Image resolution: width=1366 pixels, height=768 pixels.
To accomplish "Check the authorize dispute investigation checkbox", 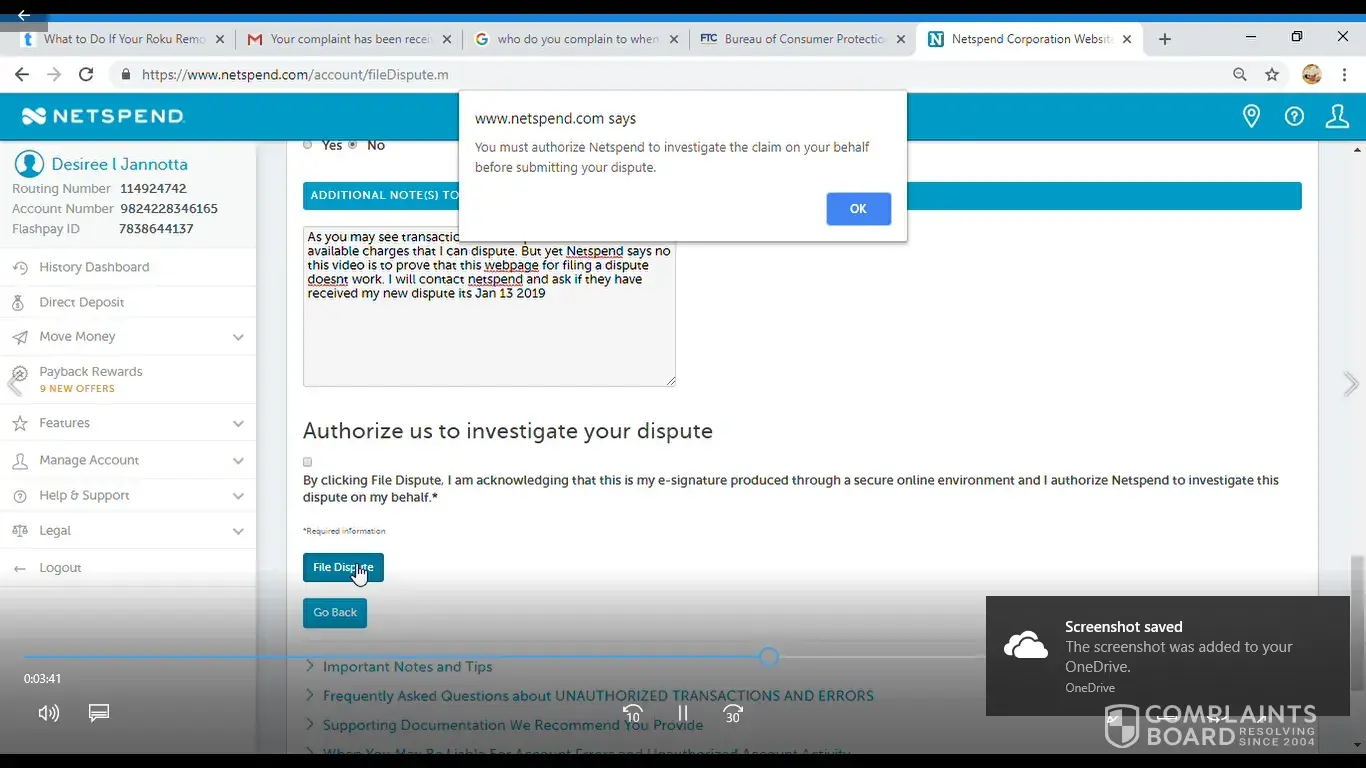I will 308,462.
